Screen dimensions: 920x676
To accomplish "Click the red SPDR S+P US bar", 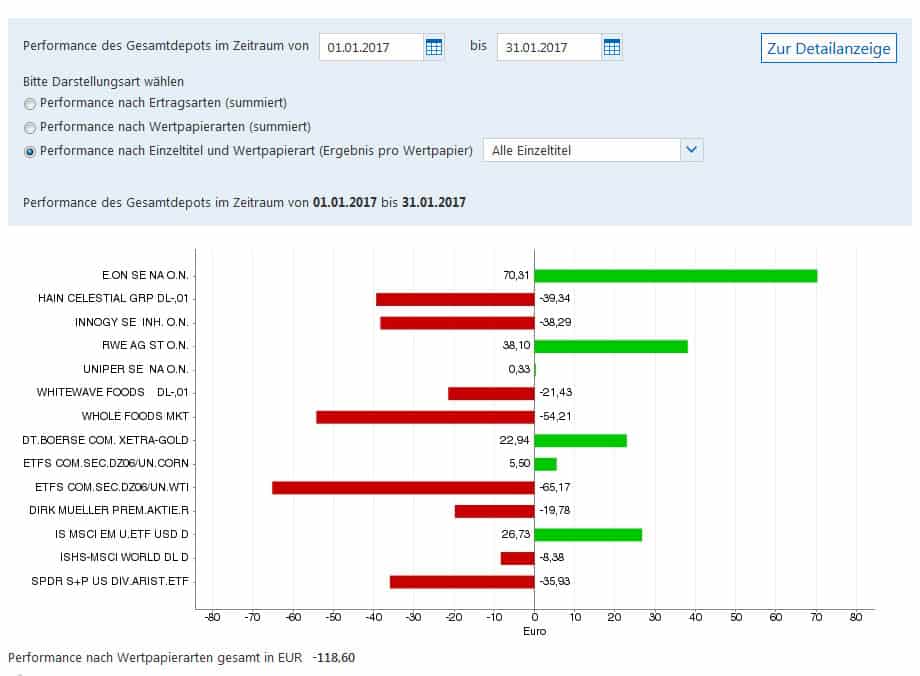I will tap(462, 582).
